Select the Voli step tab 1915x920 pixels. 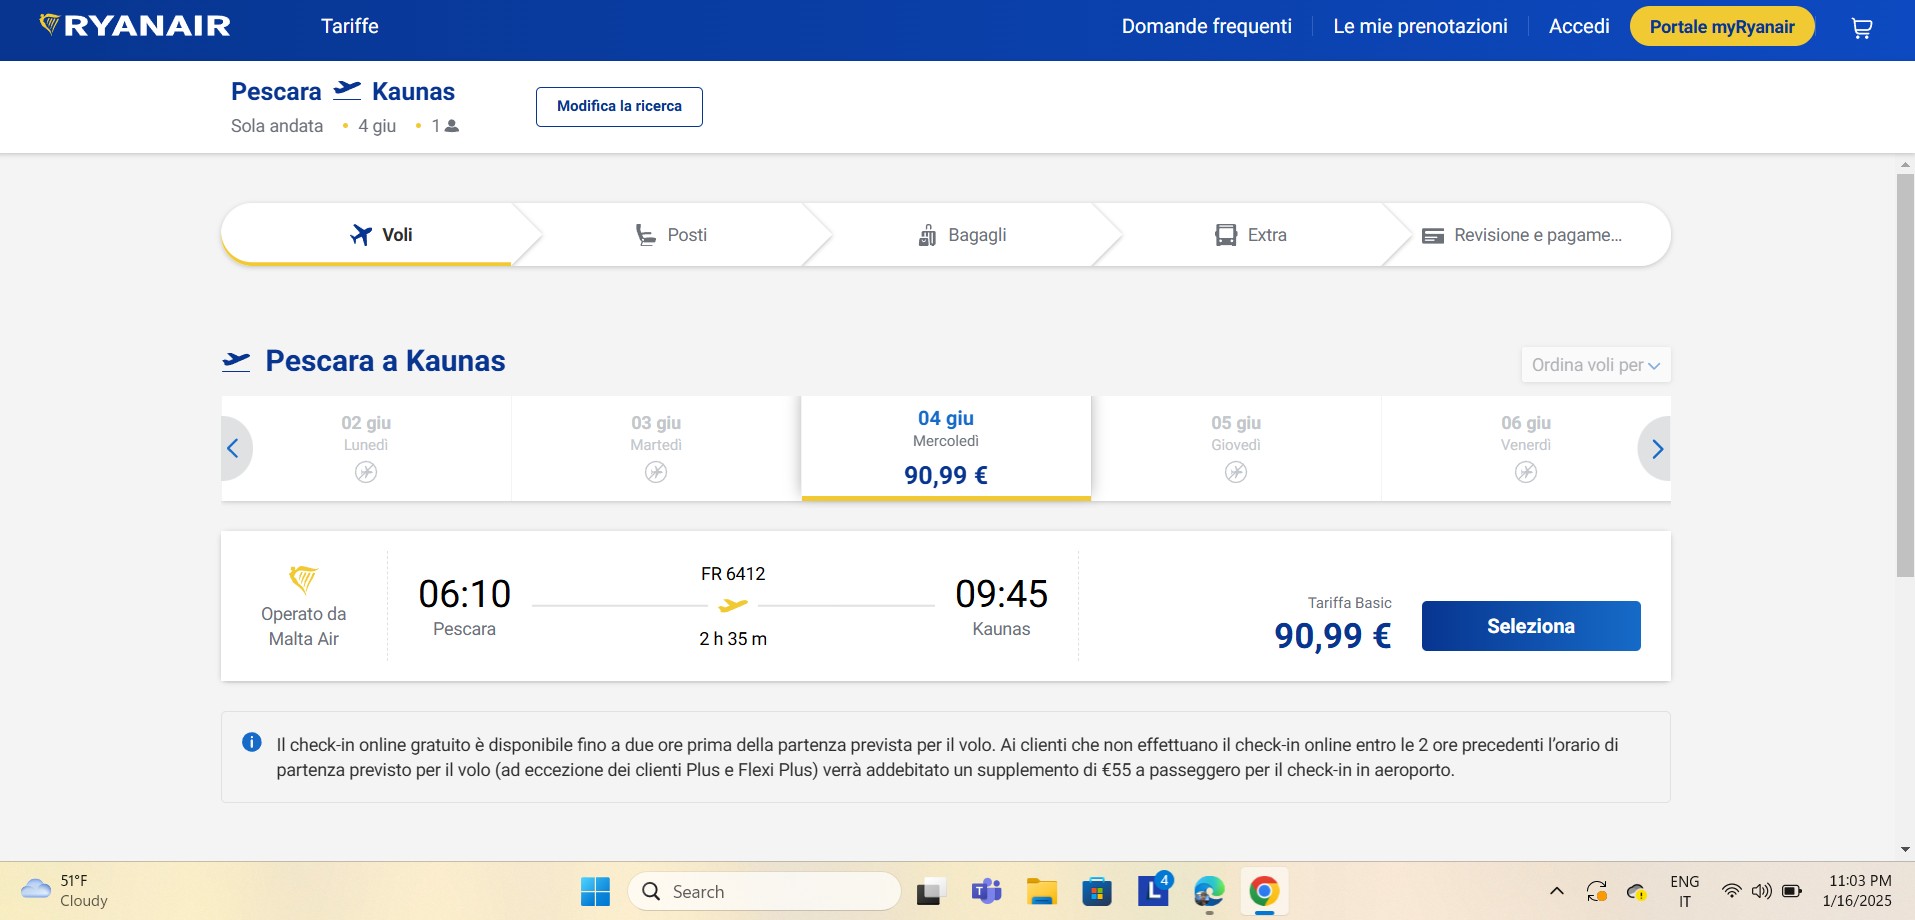(x=381, y=235)
